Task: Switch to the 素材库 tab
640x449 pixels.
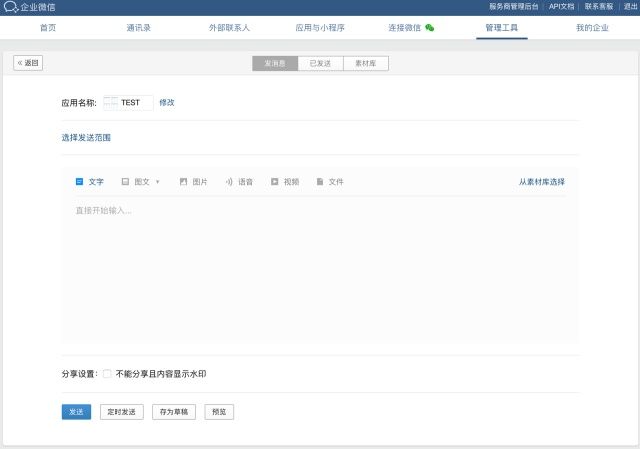Action: [366, 63]
